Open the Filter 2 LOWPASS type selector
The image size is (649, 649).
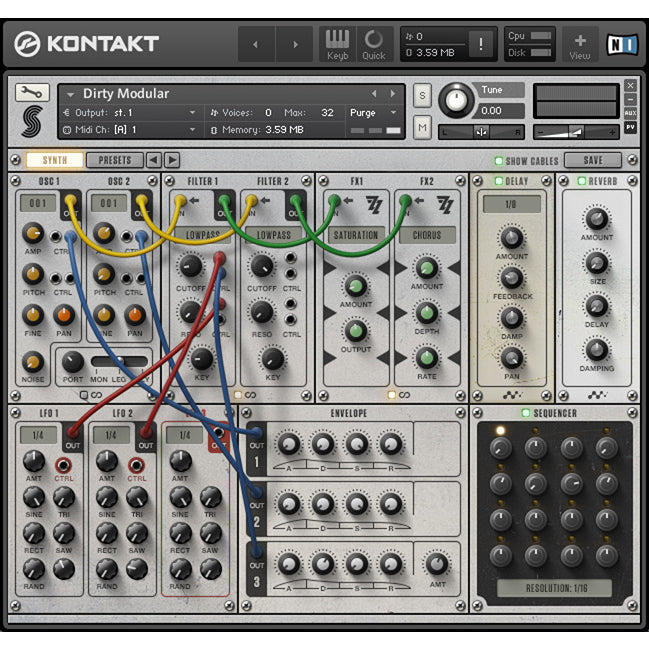(274, 235)
